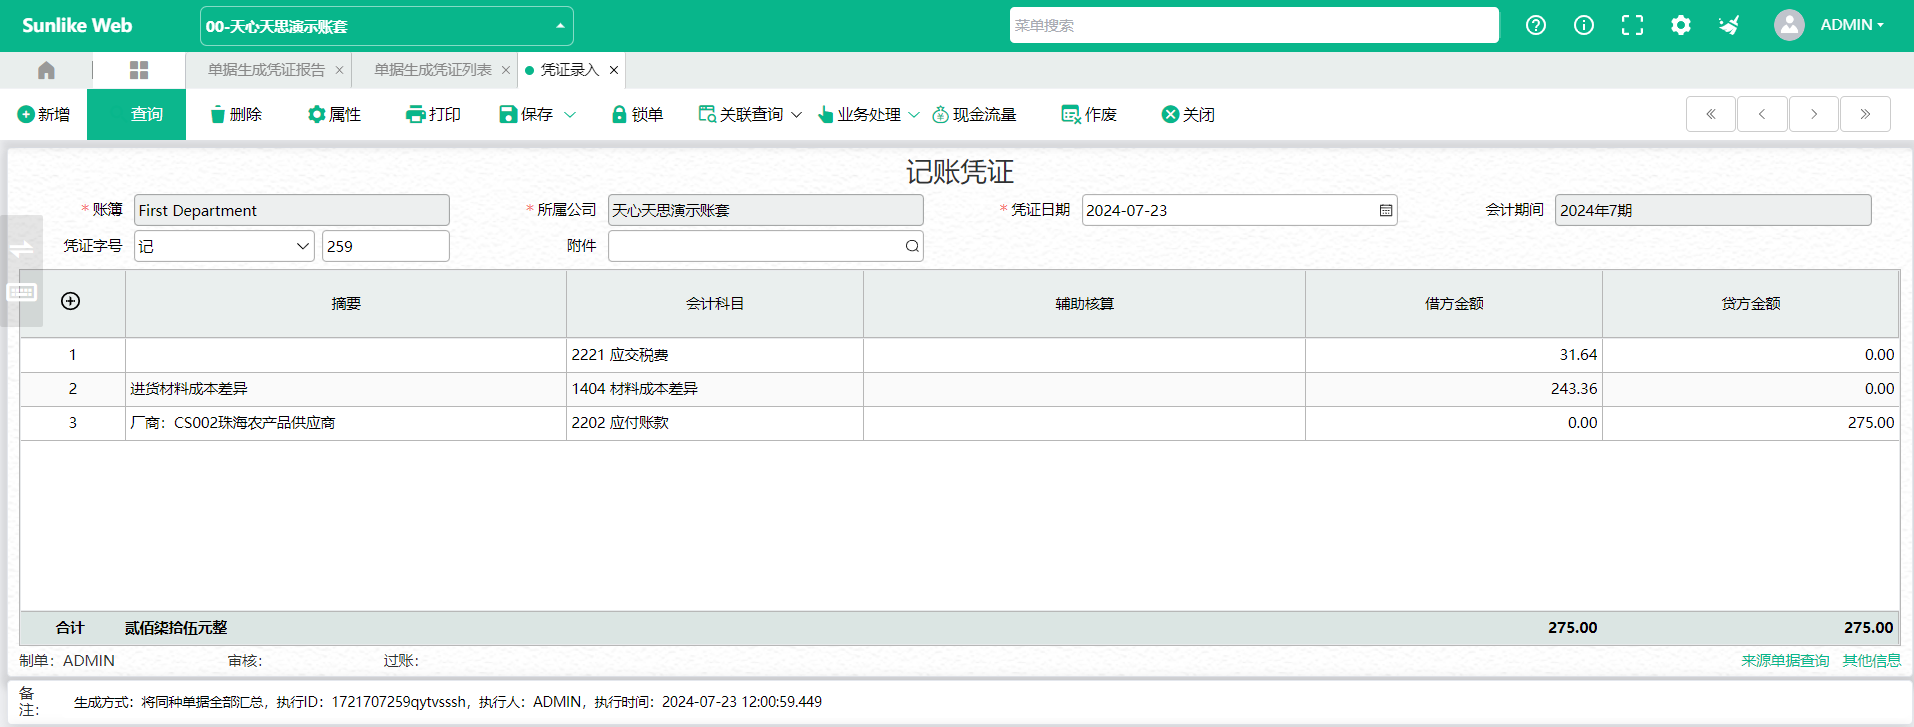Image resolution: width=1914 pixels, height=727 pixels.
Task: Open the 其他信息 link
Action: tap(1871, 661)
